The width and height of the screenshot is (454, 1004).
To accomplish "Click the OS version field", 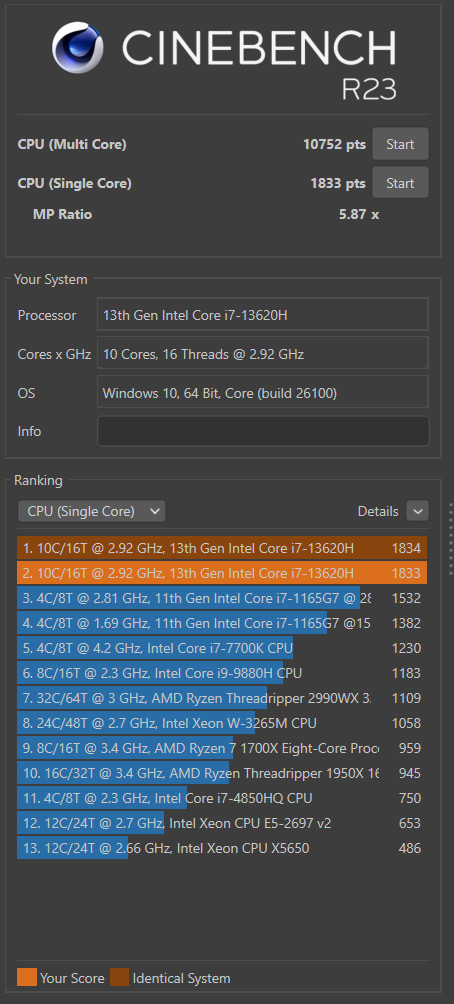I will click(263, 392).
